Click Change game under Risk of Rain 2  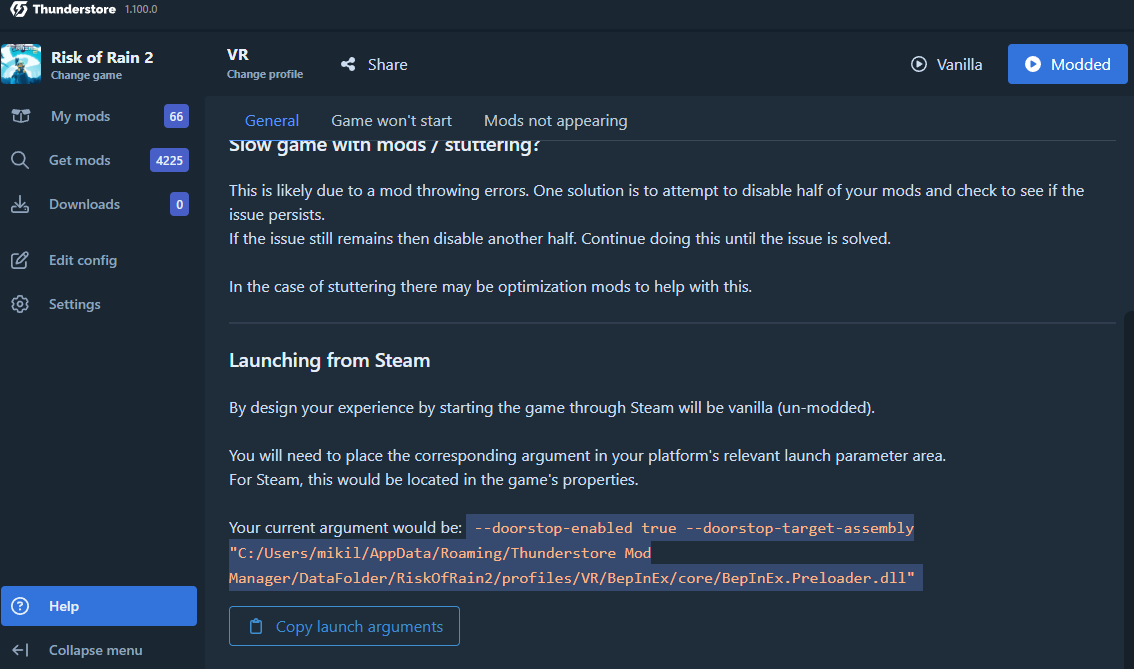click(86, 75)
